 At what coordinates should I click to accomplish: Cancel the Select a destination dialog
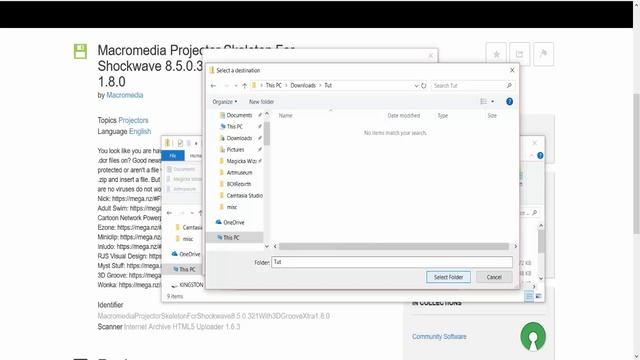[494, 277]
